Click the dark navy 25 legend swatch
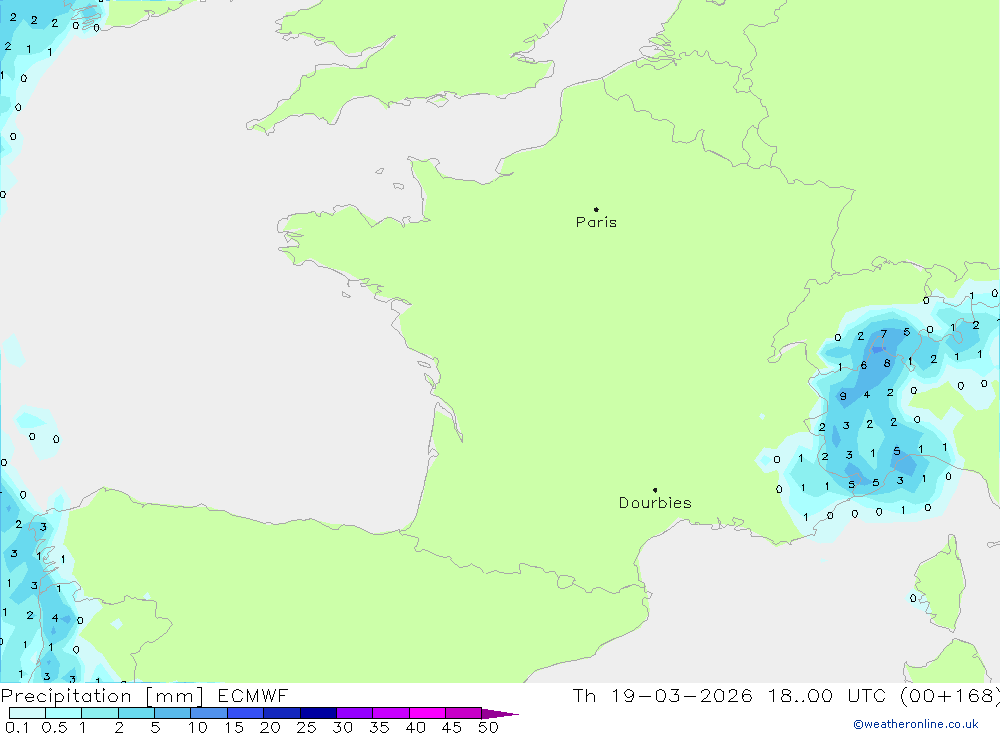1000x733 pixels. [x=318, y=713]
